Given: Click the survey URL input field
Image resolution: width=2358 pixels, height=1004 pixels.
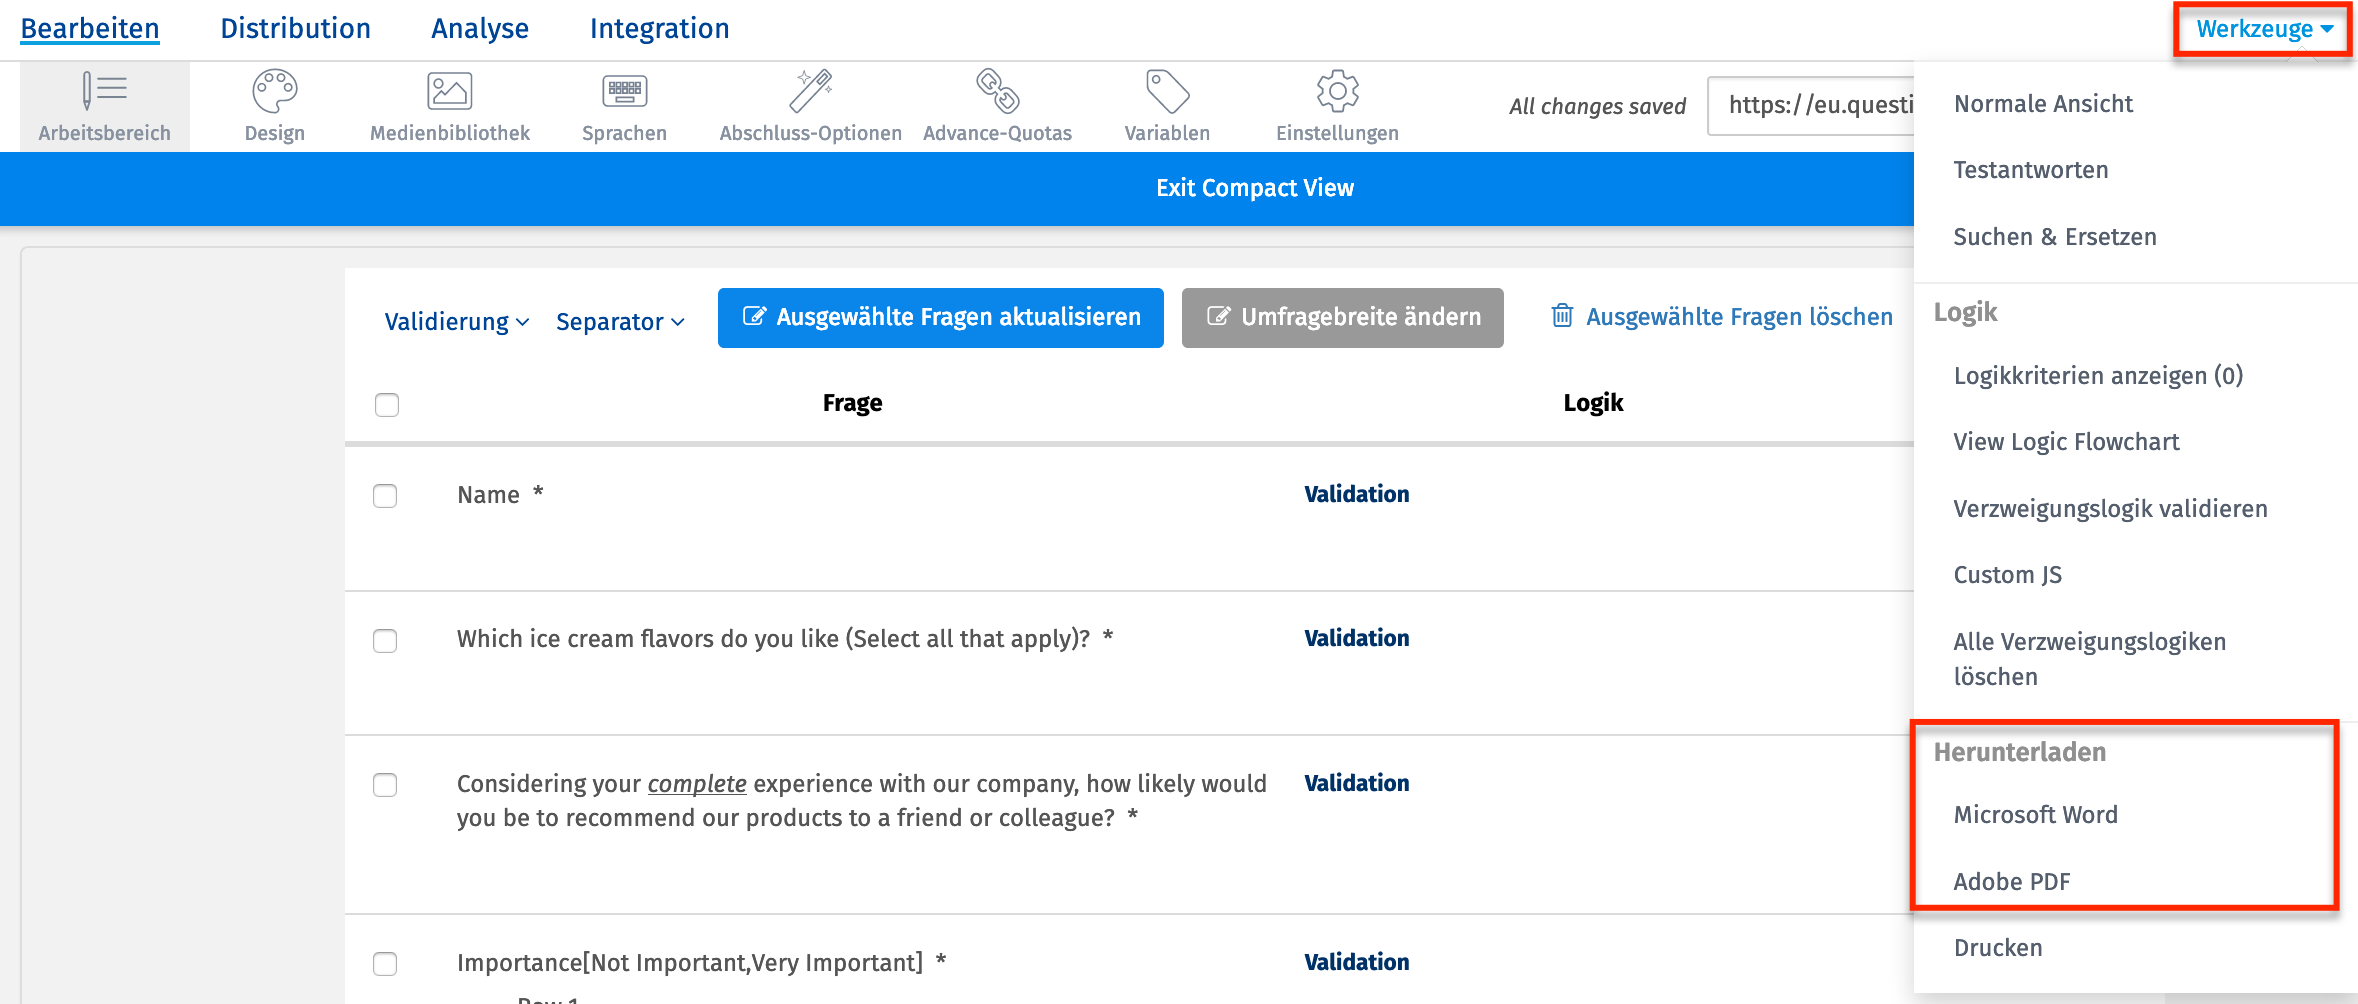Looking at the screenshot, I should (1812, 105).
